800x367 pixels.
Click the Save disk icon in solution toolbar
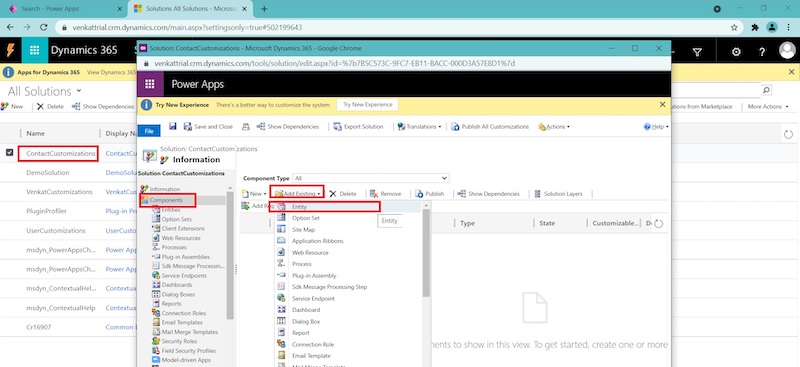pos(172,126)
